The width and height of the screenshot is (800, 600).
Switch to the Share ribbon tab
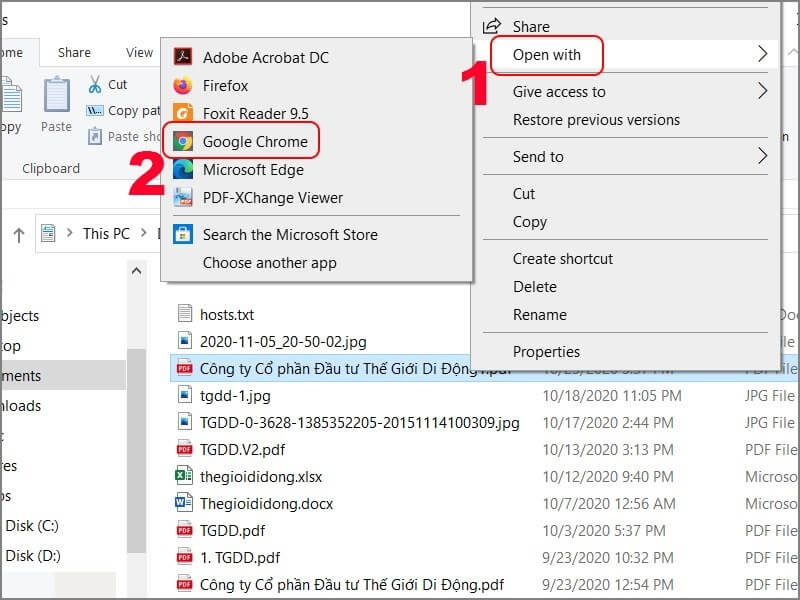pyautogui.click(x=74, y=53)
